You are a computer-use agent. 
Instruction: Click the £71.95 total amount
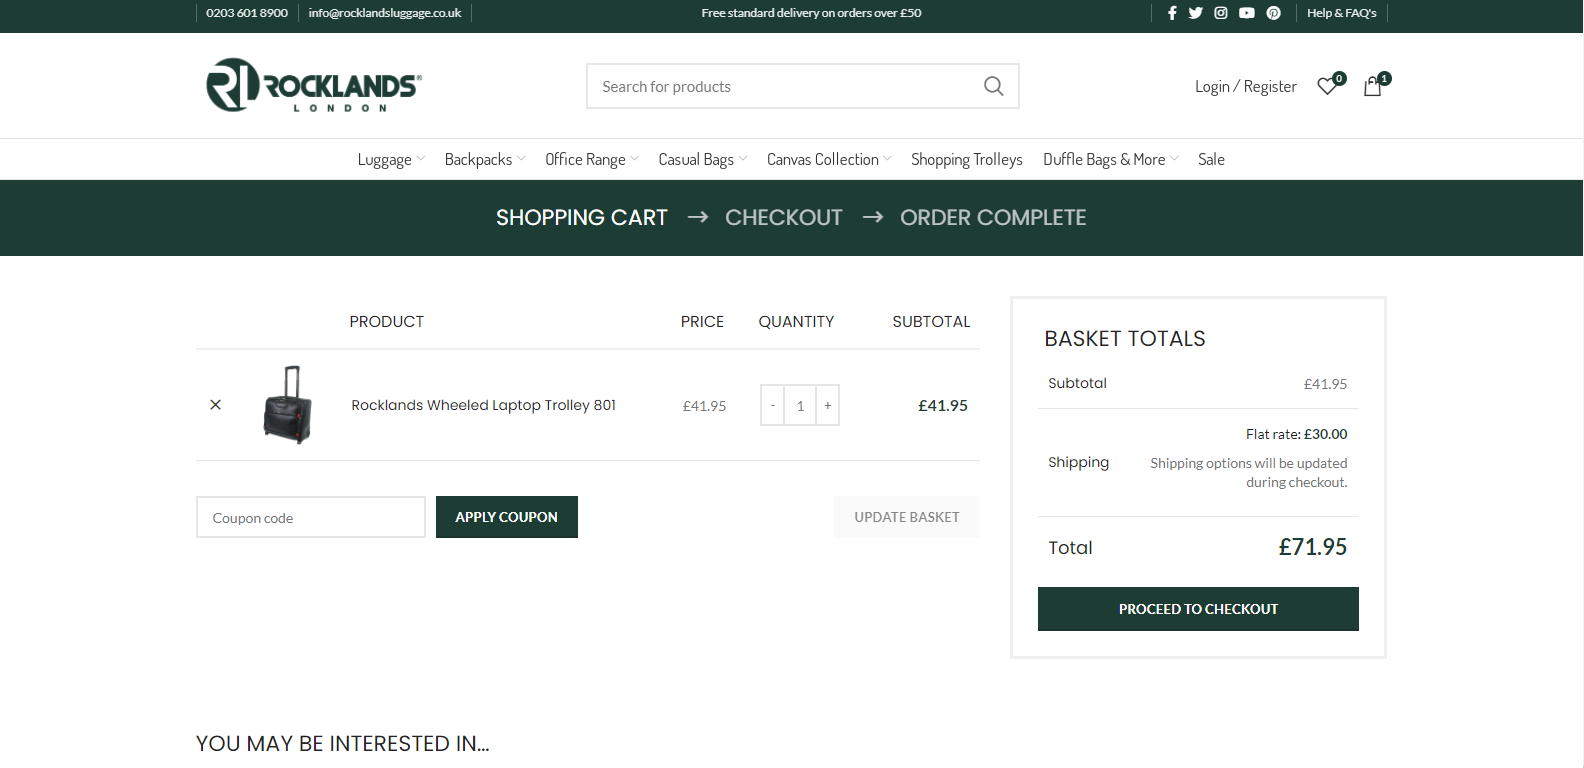(1313, 547)
